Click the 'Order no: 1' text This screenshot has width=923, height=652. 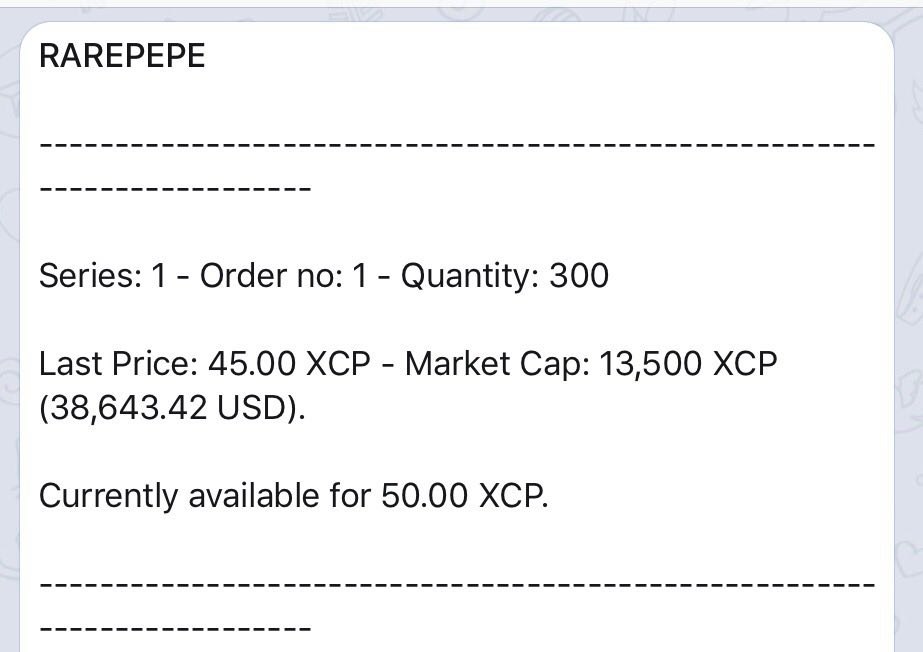point(284,275)
